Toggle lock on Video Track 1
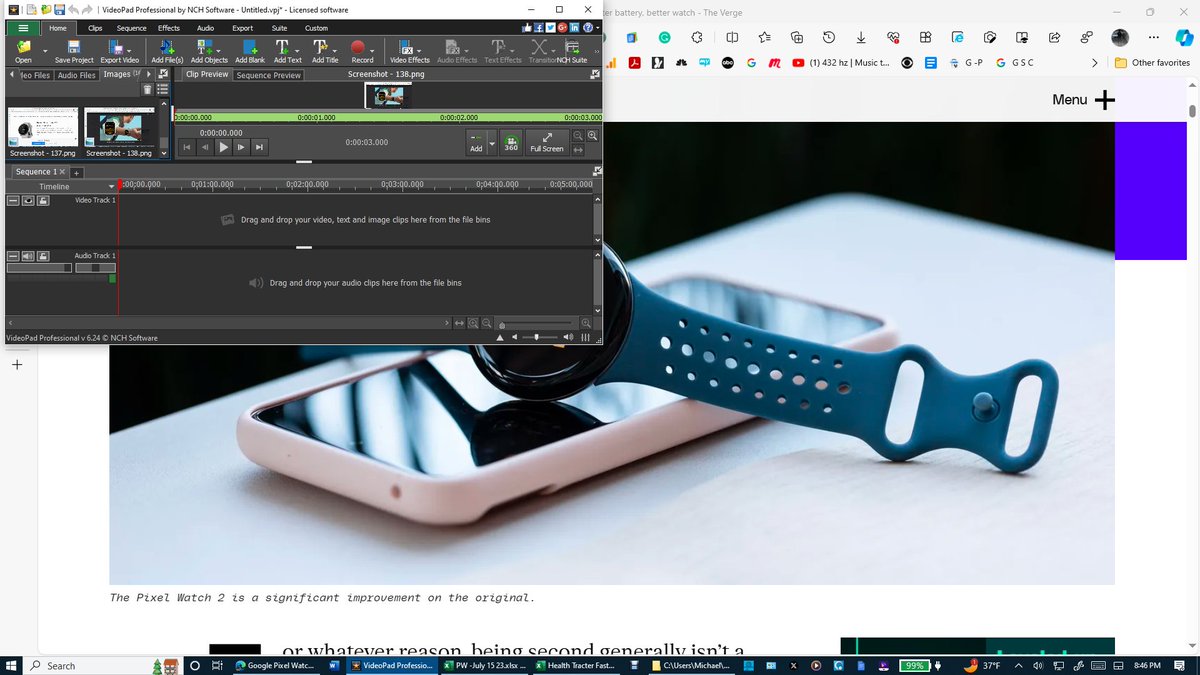Image resolution: width=1200 pixels, height=675 pixels. [44, 200]
